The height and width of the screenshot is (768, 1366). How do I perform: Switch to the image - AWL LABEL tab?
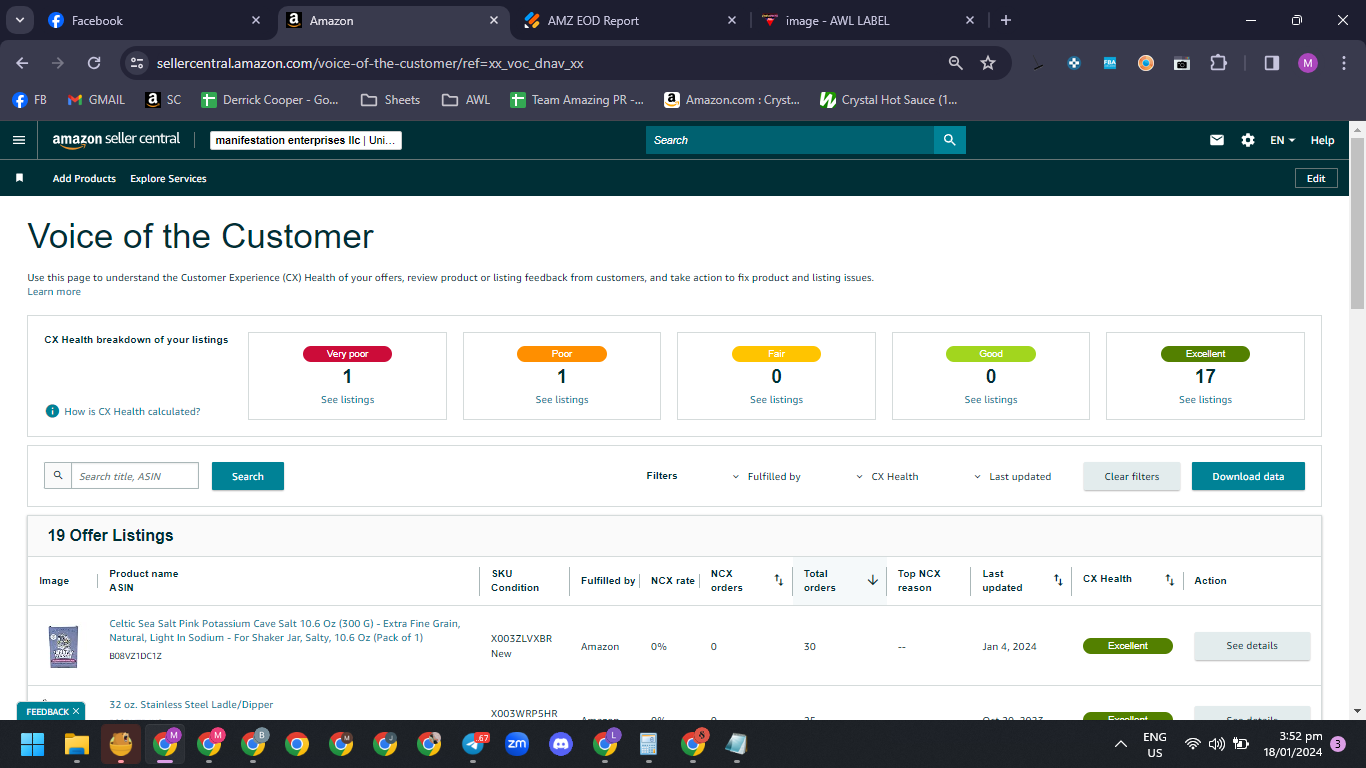(868, 20)
